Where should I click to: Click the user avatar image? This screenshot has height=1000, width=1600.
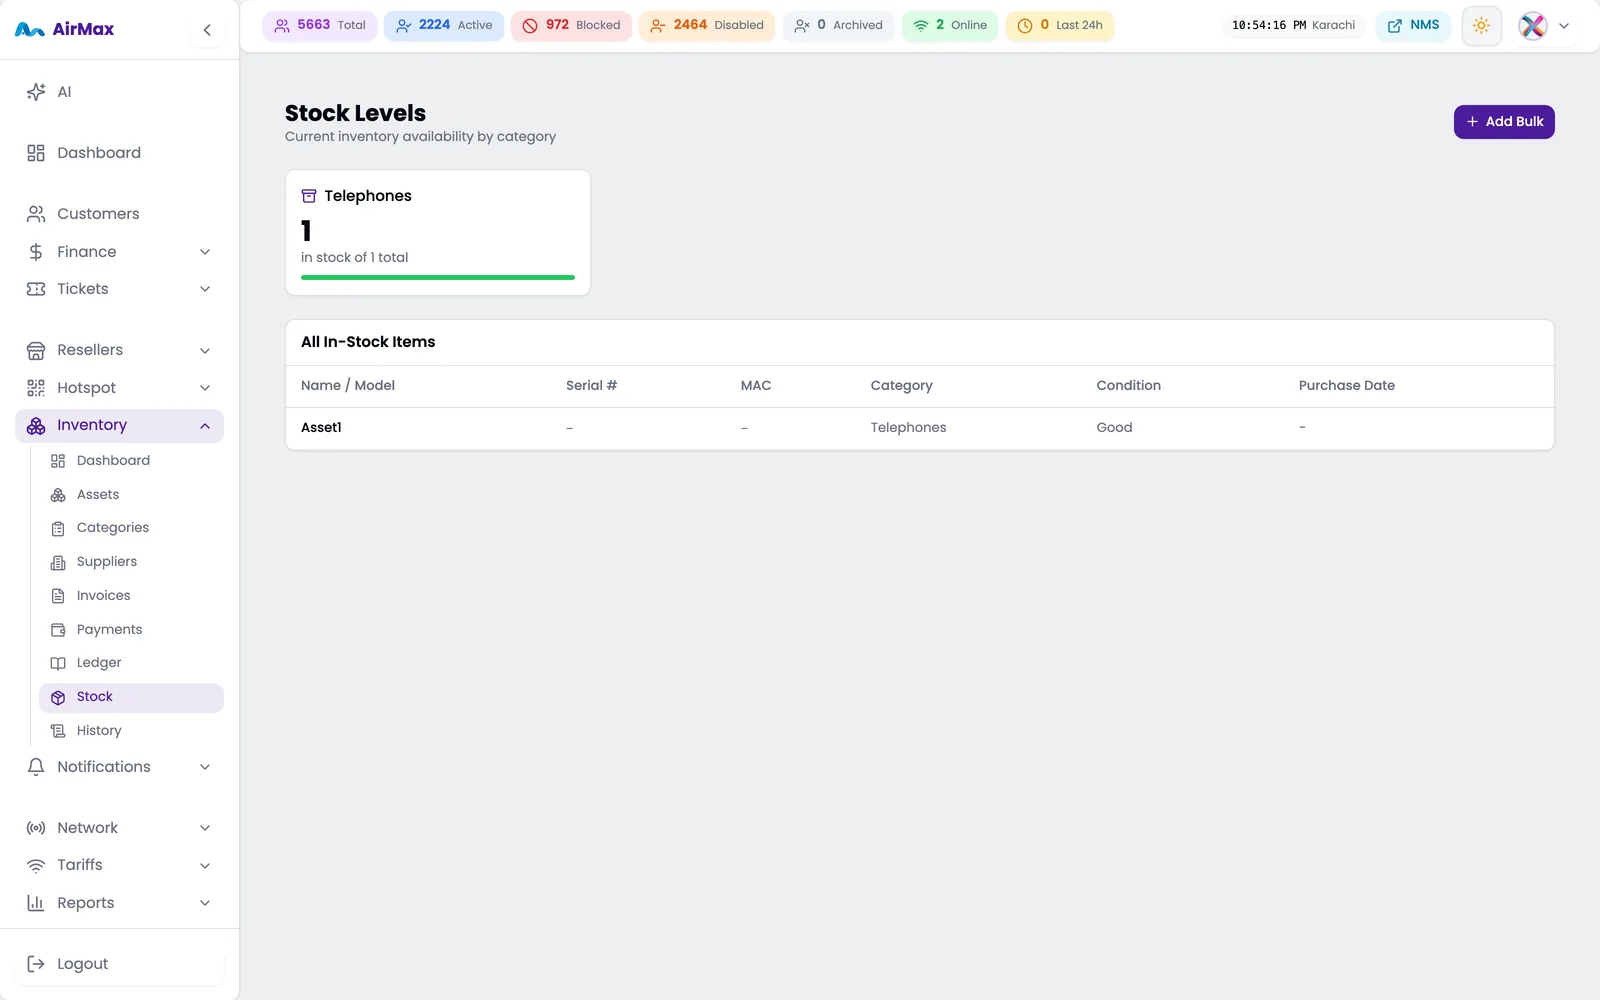coord(1533,26)
